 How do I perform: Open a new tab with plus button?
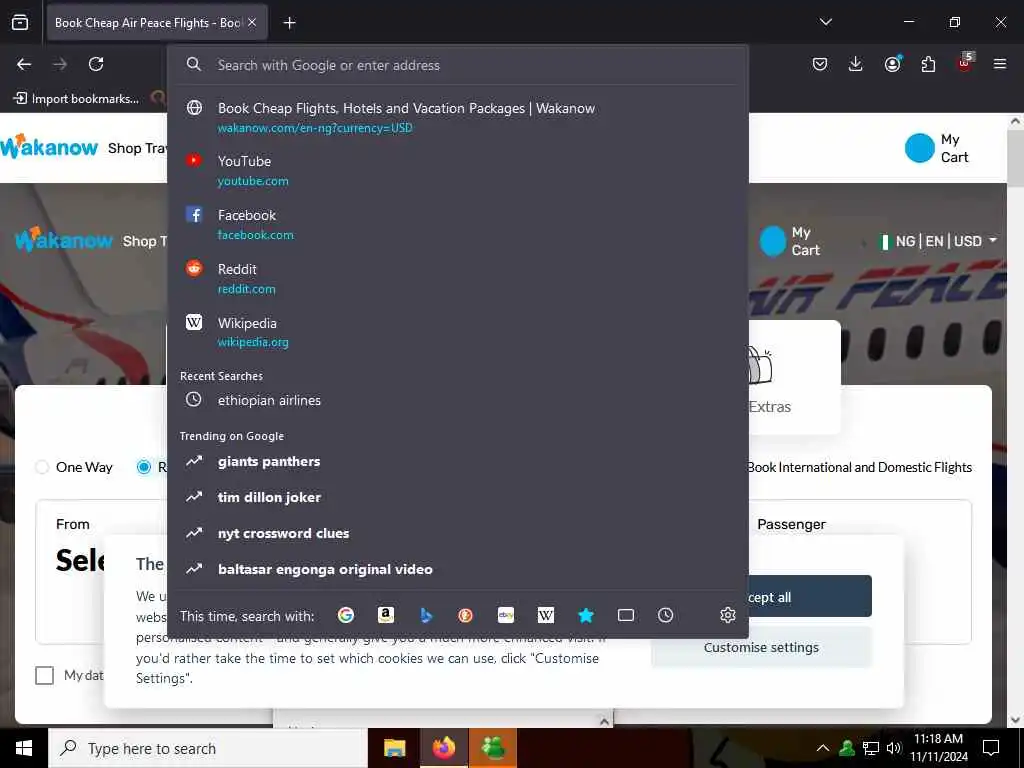289,23
